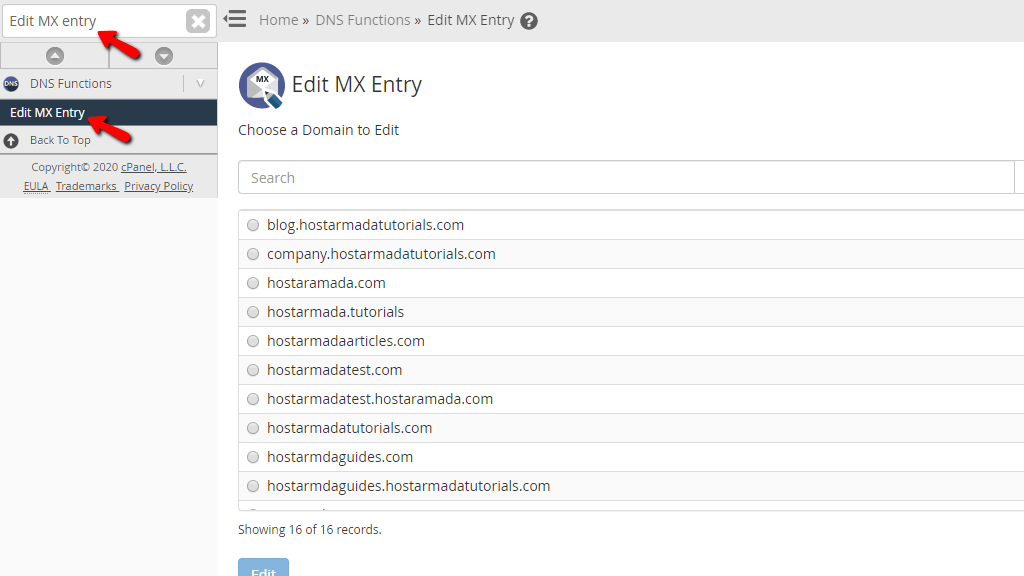
Task: Click inside the domain Search field
Action: click(x=500, y=177)
